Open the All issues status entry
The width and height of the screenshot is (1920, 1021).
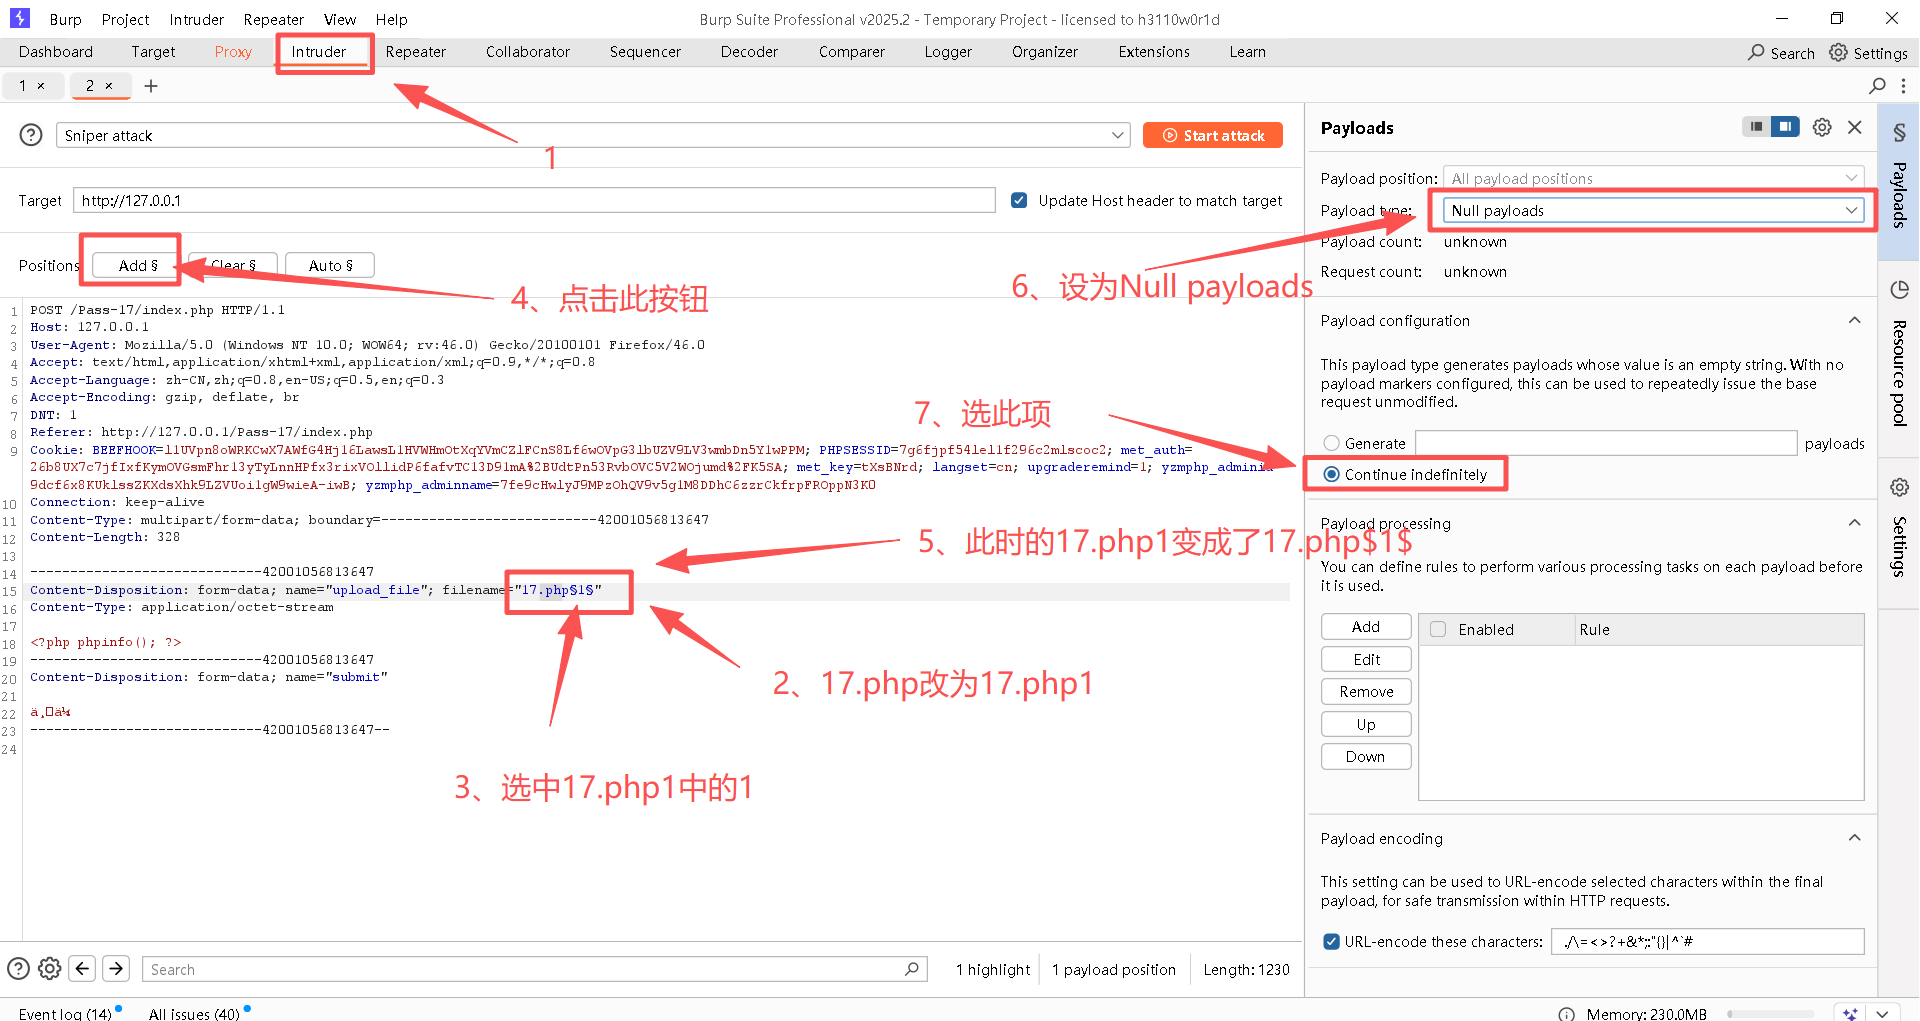click(194, 1013)
